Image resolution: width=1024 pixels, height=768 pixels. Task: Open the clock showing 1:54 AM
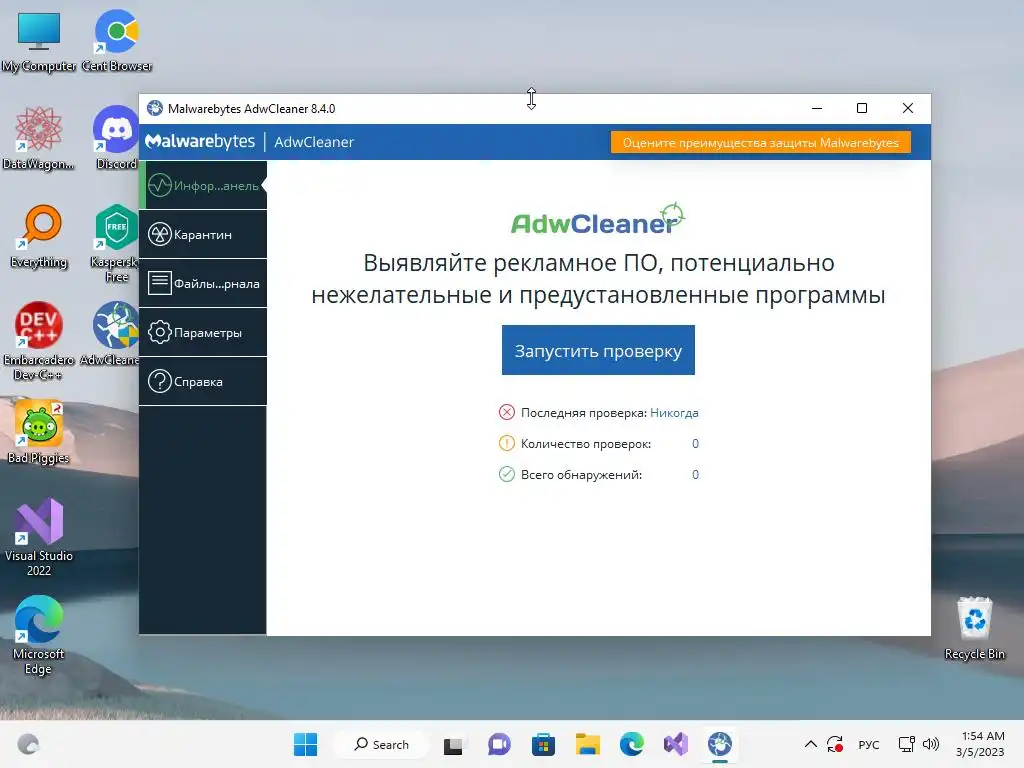coord(980,744)
